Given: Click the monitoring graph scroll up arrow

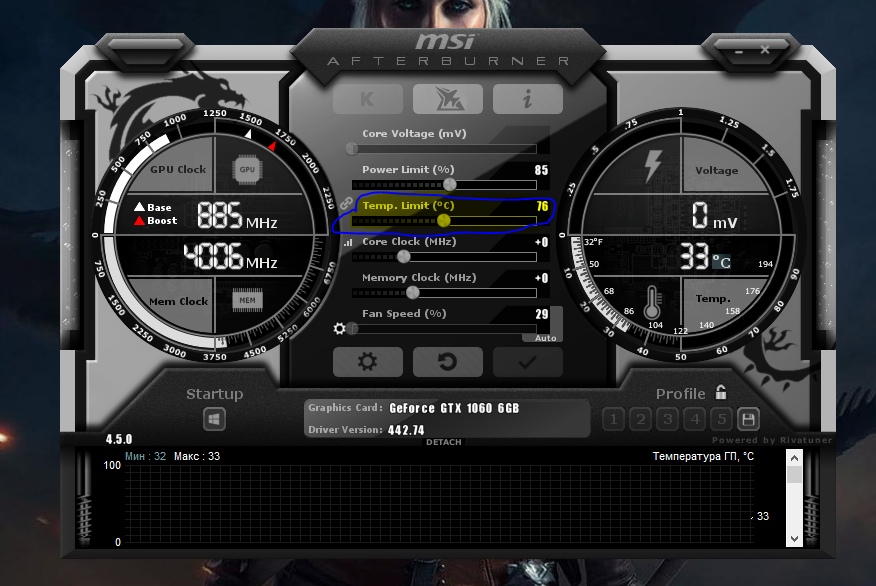Looking at the screenshot, I should pyautogui.click(x=794, y=459).
